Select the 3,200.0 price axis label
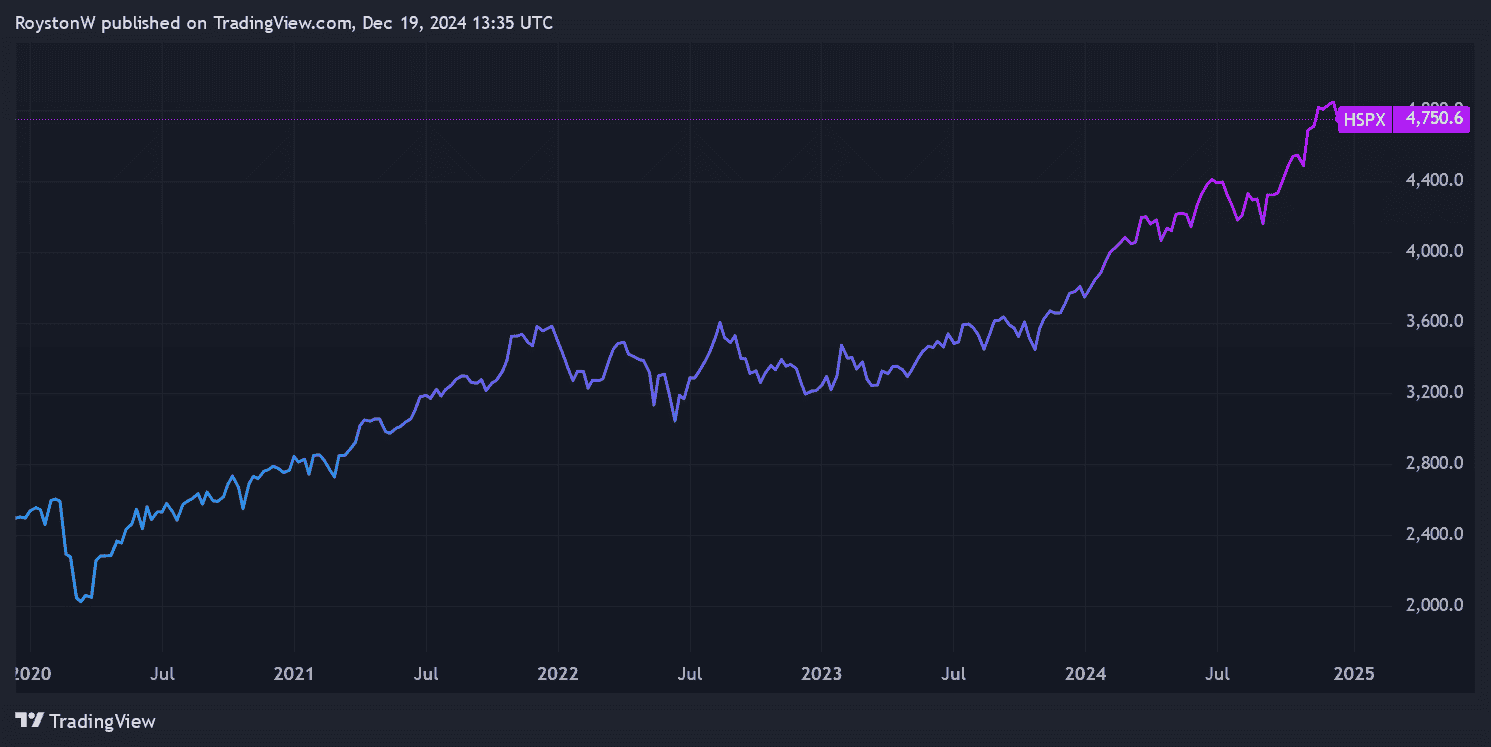The image size is (1491, 747). pyautogui.click(x=1435, y=393)
